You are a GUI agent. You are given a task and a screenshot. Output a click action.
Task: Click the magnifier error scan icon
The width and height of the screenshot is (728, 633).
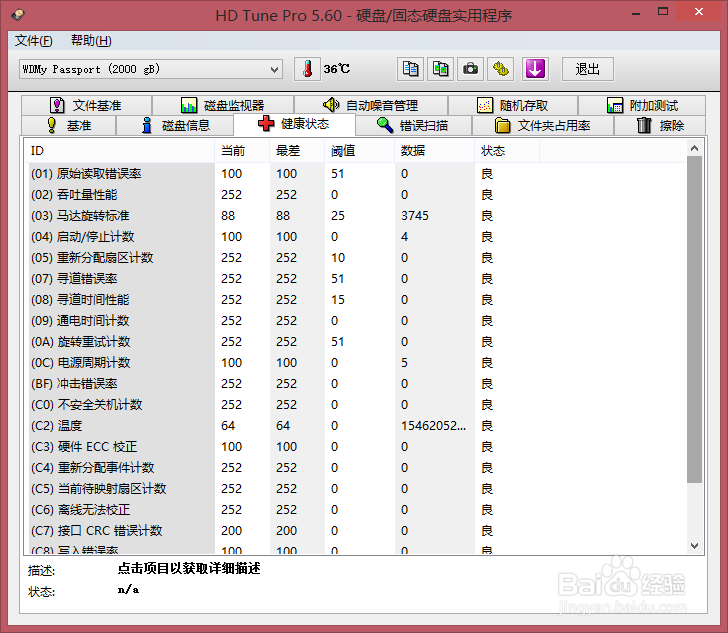tap(385, 125)
